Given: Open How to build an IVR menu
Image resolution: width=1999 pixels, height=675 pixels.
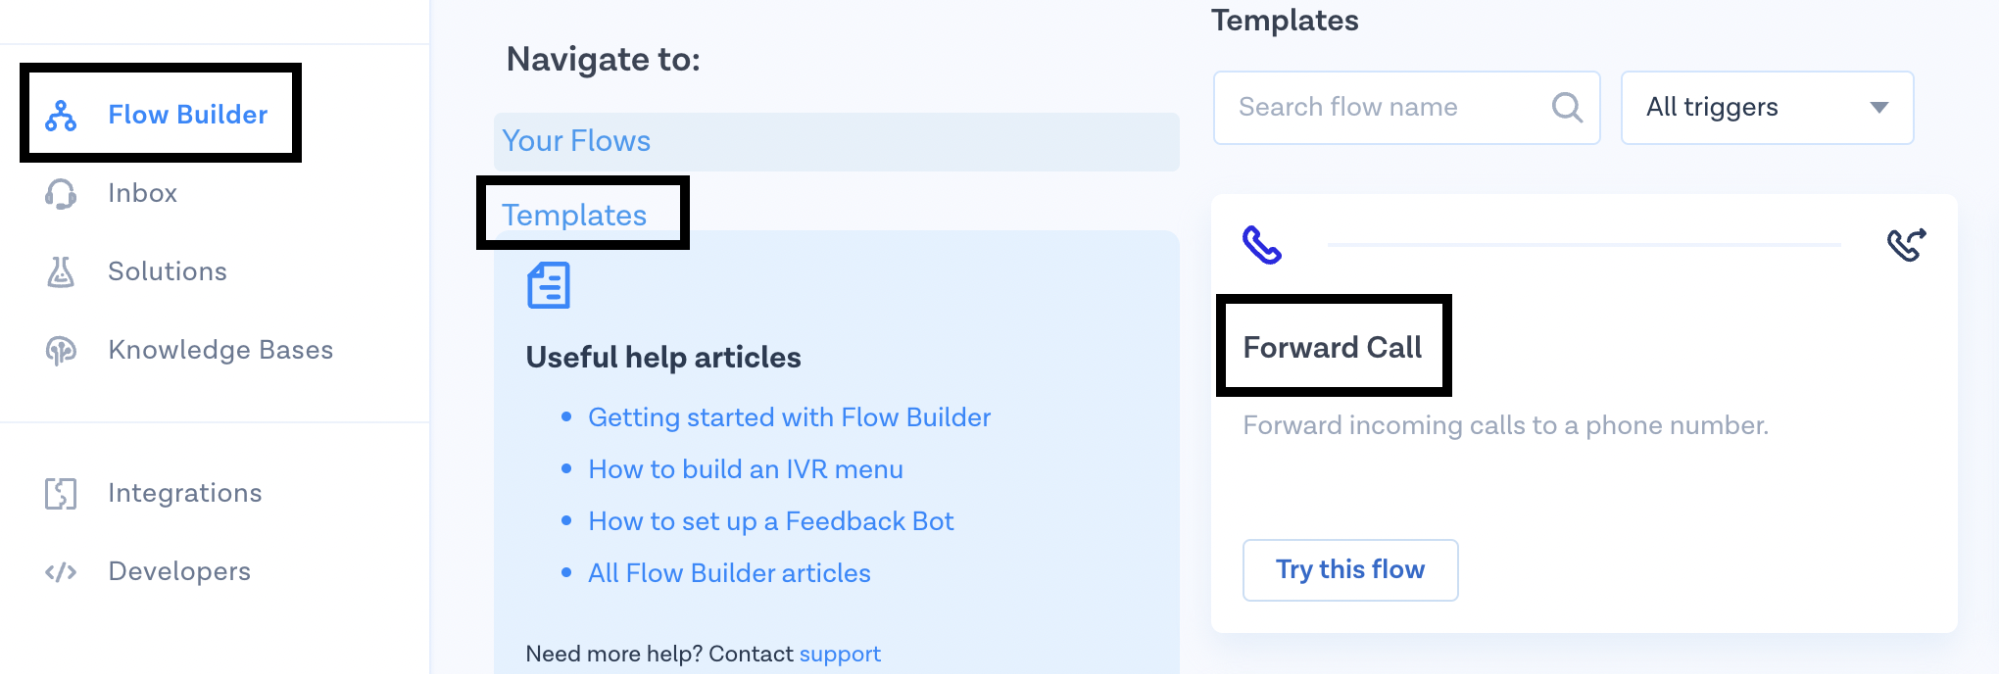Looking at the screenshot, I should click(745, 469).
